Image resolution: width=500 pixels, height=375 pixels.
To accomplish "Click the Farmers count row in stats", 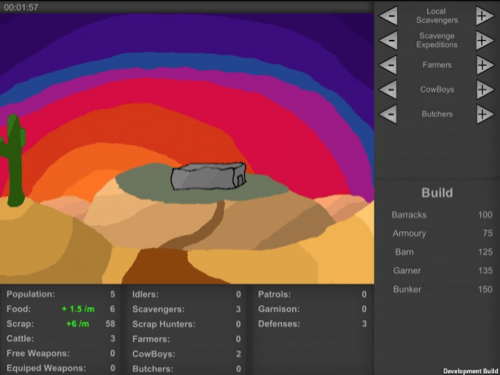I will pyautogui.click(x=187, y=339).
